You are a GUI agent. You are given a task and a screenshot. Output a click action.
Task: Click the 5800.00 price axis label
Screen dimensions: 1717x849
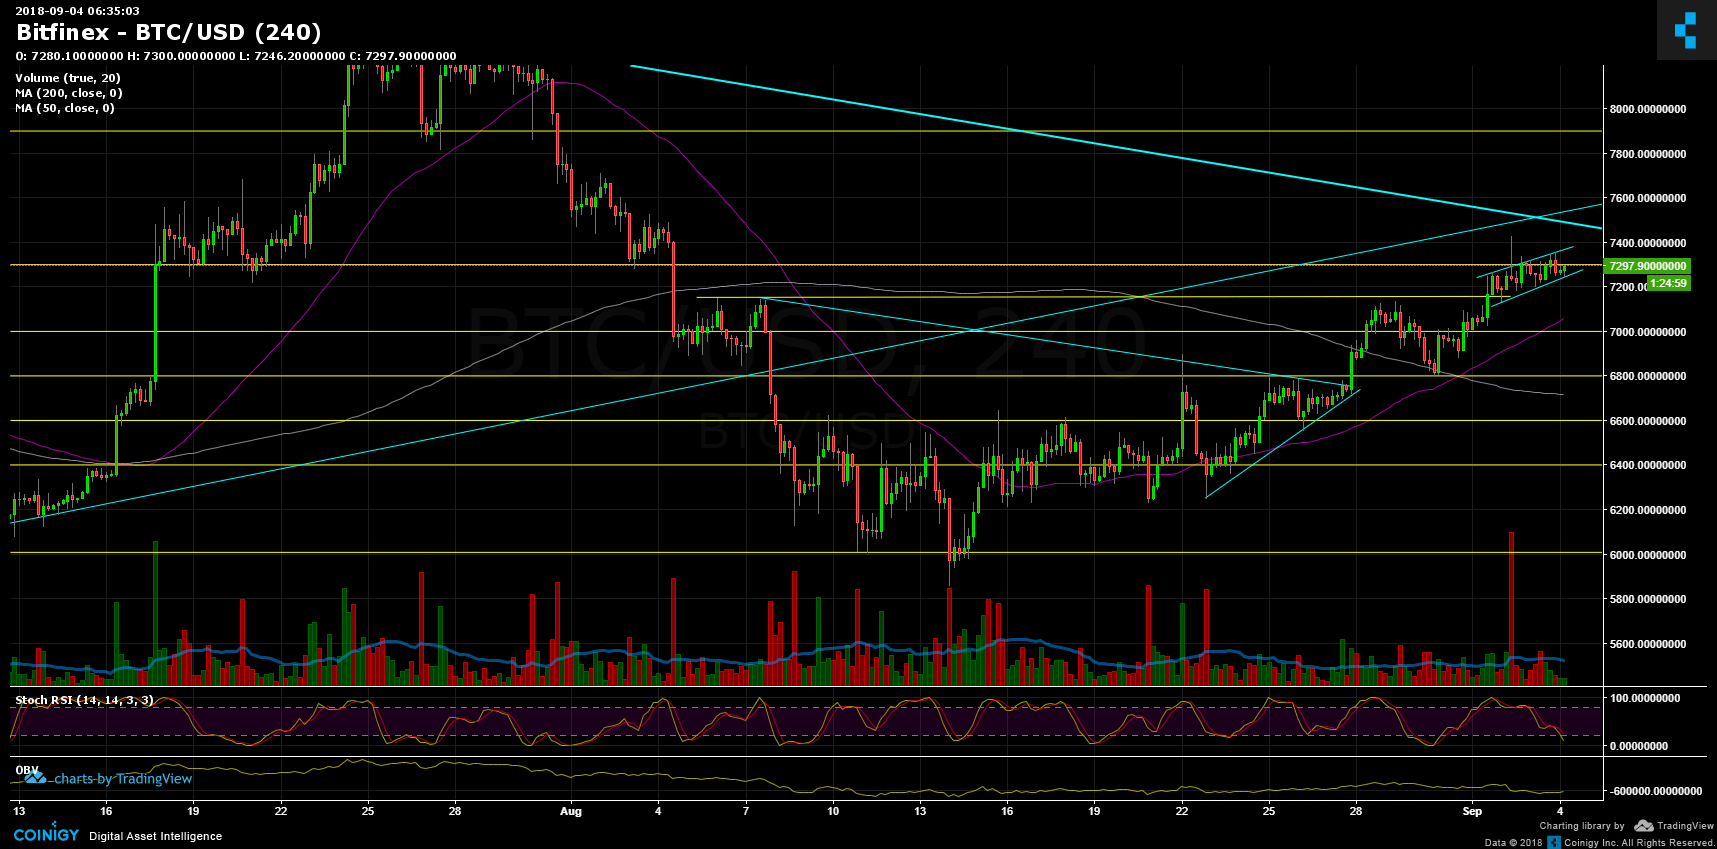(x=1648, y=599)
